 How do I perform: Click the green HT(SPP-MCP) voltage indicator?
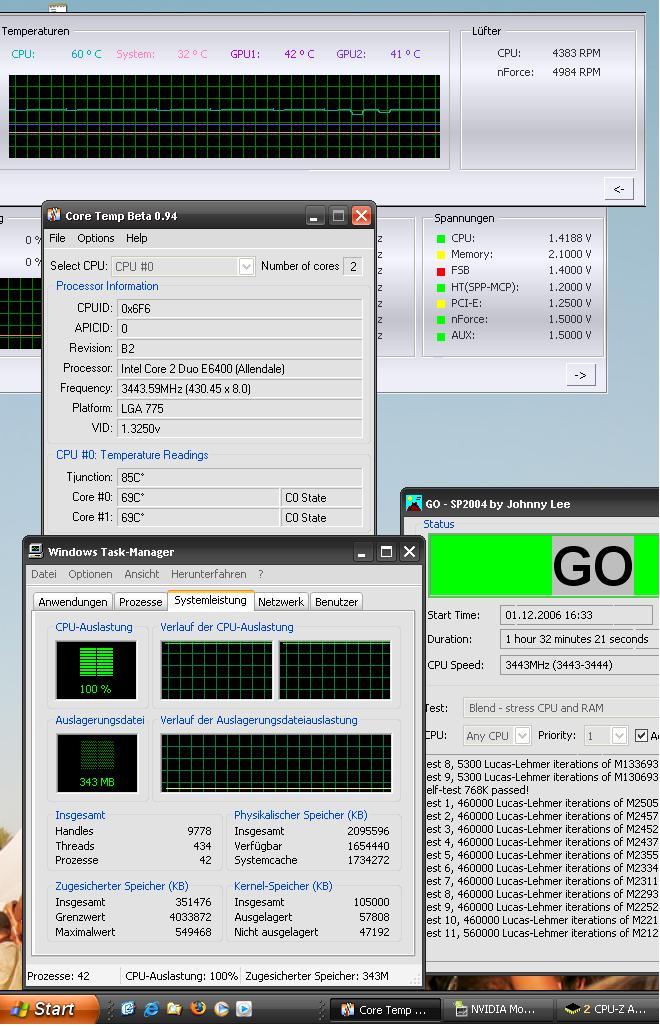(441, 288)
